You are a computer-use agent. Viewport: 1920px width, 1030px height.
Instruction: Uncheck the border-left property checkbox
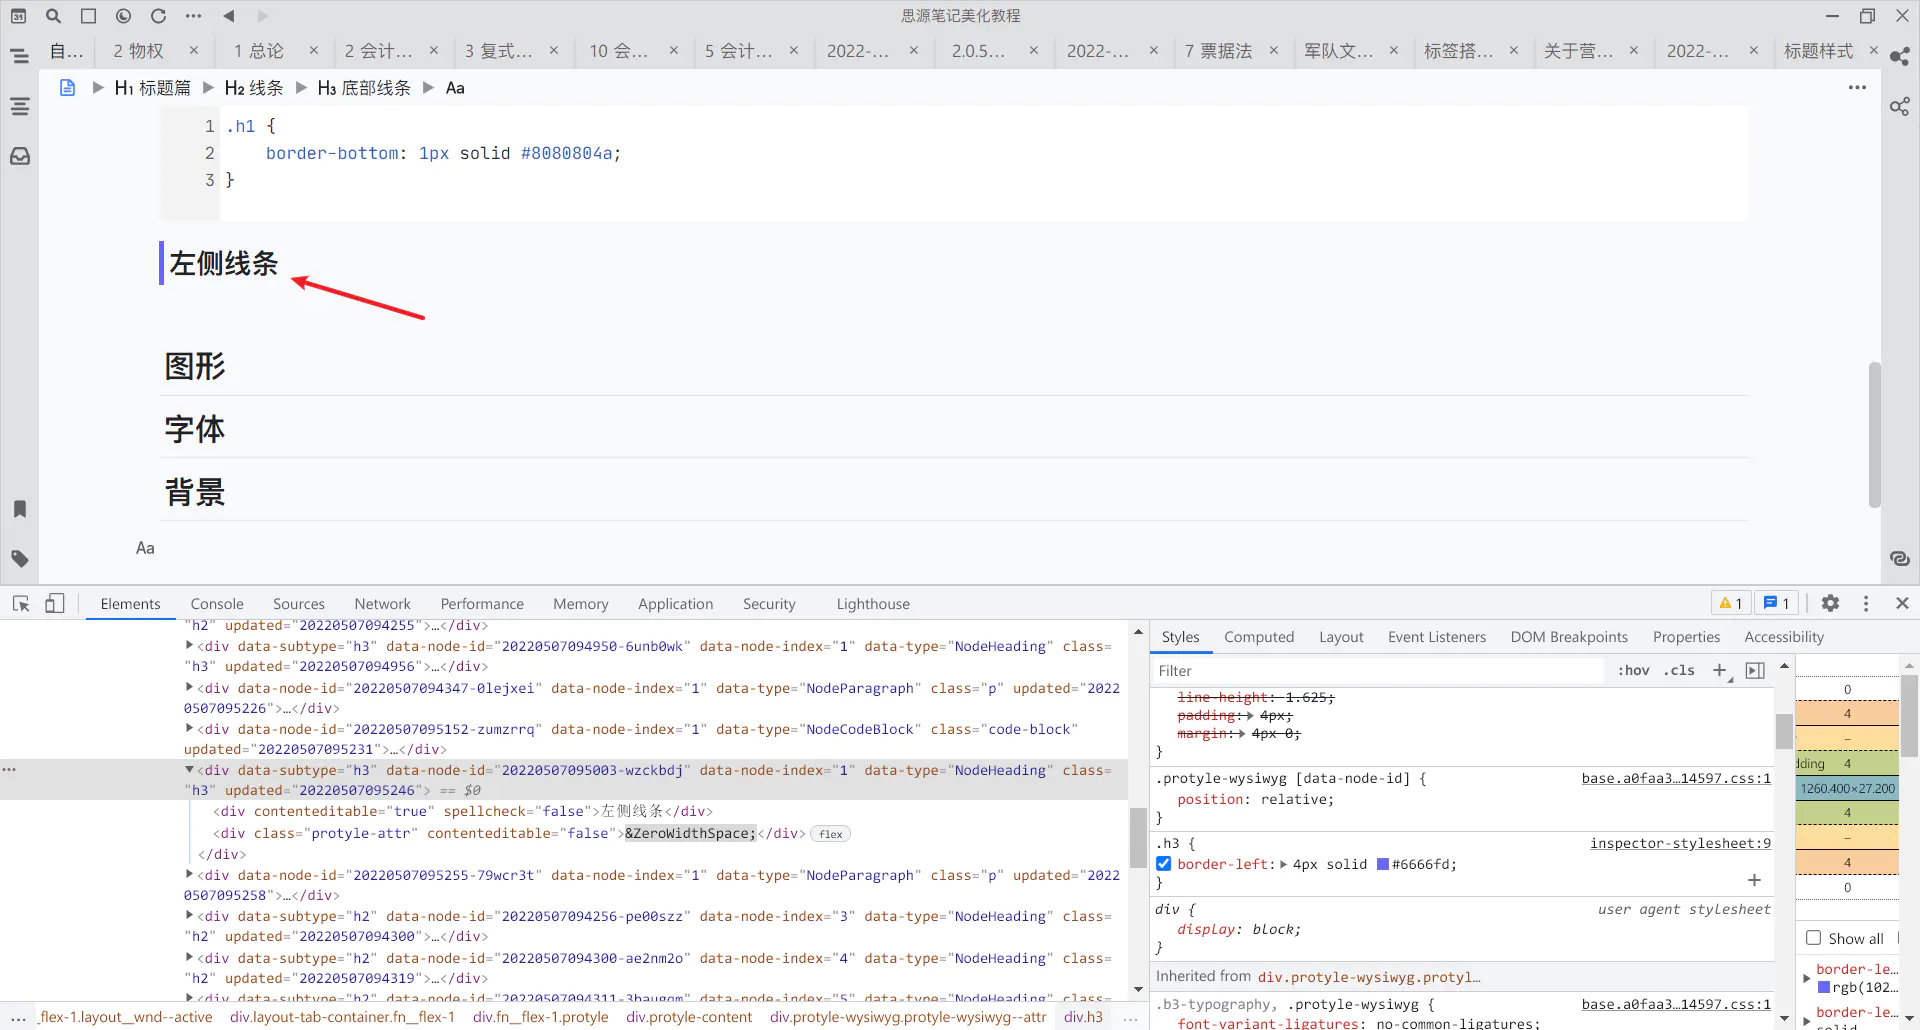tap(1164, 864)
